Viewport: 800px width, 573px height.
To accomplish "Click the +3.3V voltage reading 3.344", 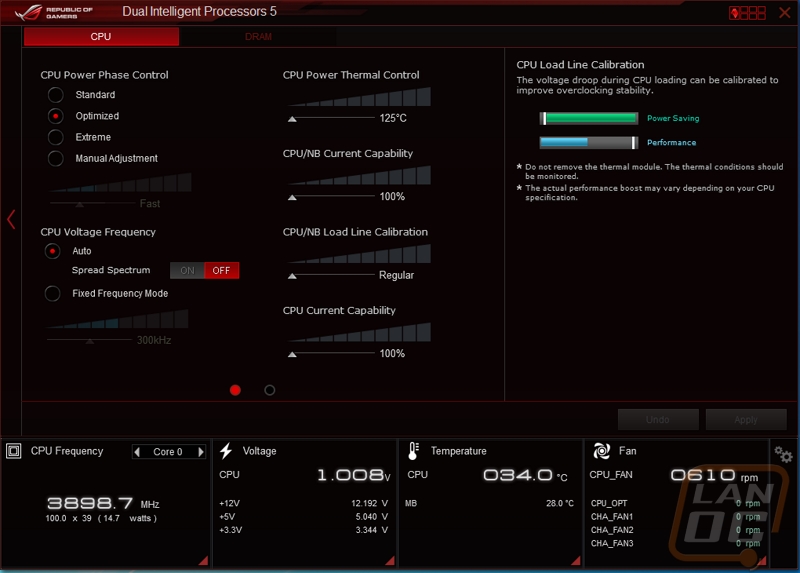I will pos(371,530).
